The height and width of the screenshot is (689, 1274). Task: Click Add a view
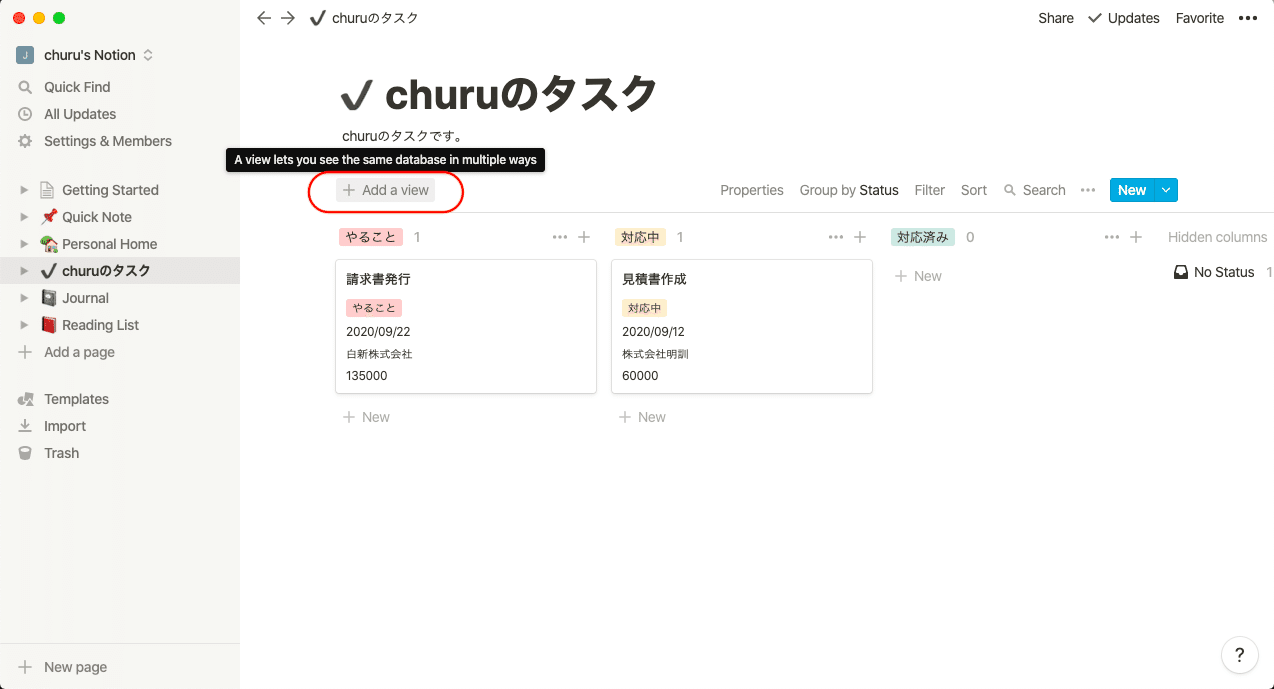386,190
